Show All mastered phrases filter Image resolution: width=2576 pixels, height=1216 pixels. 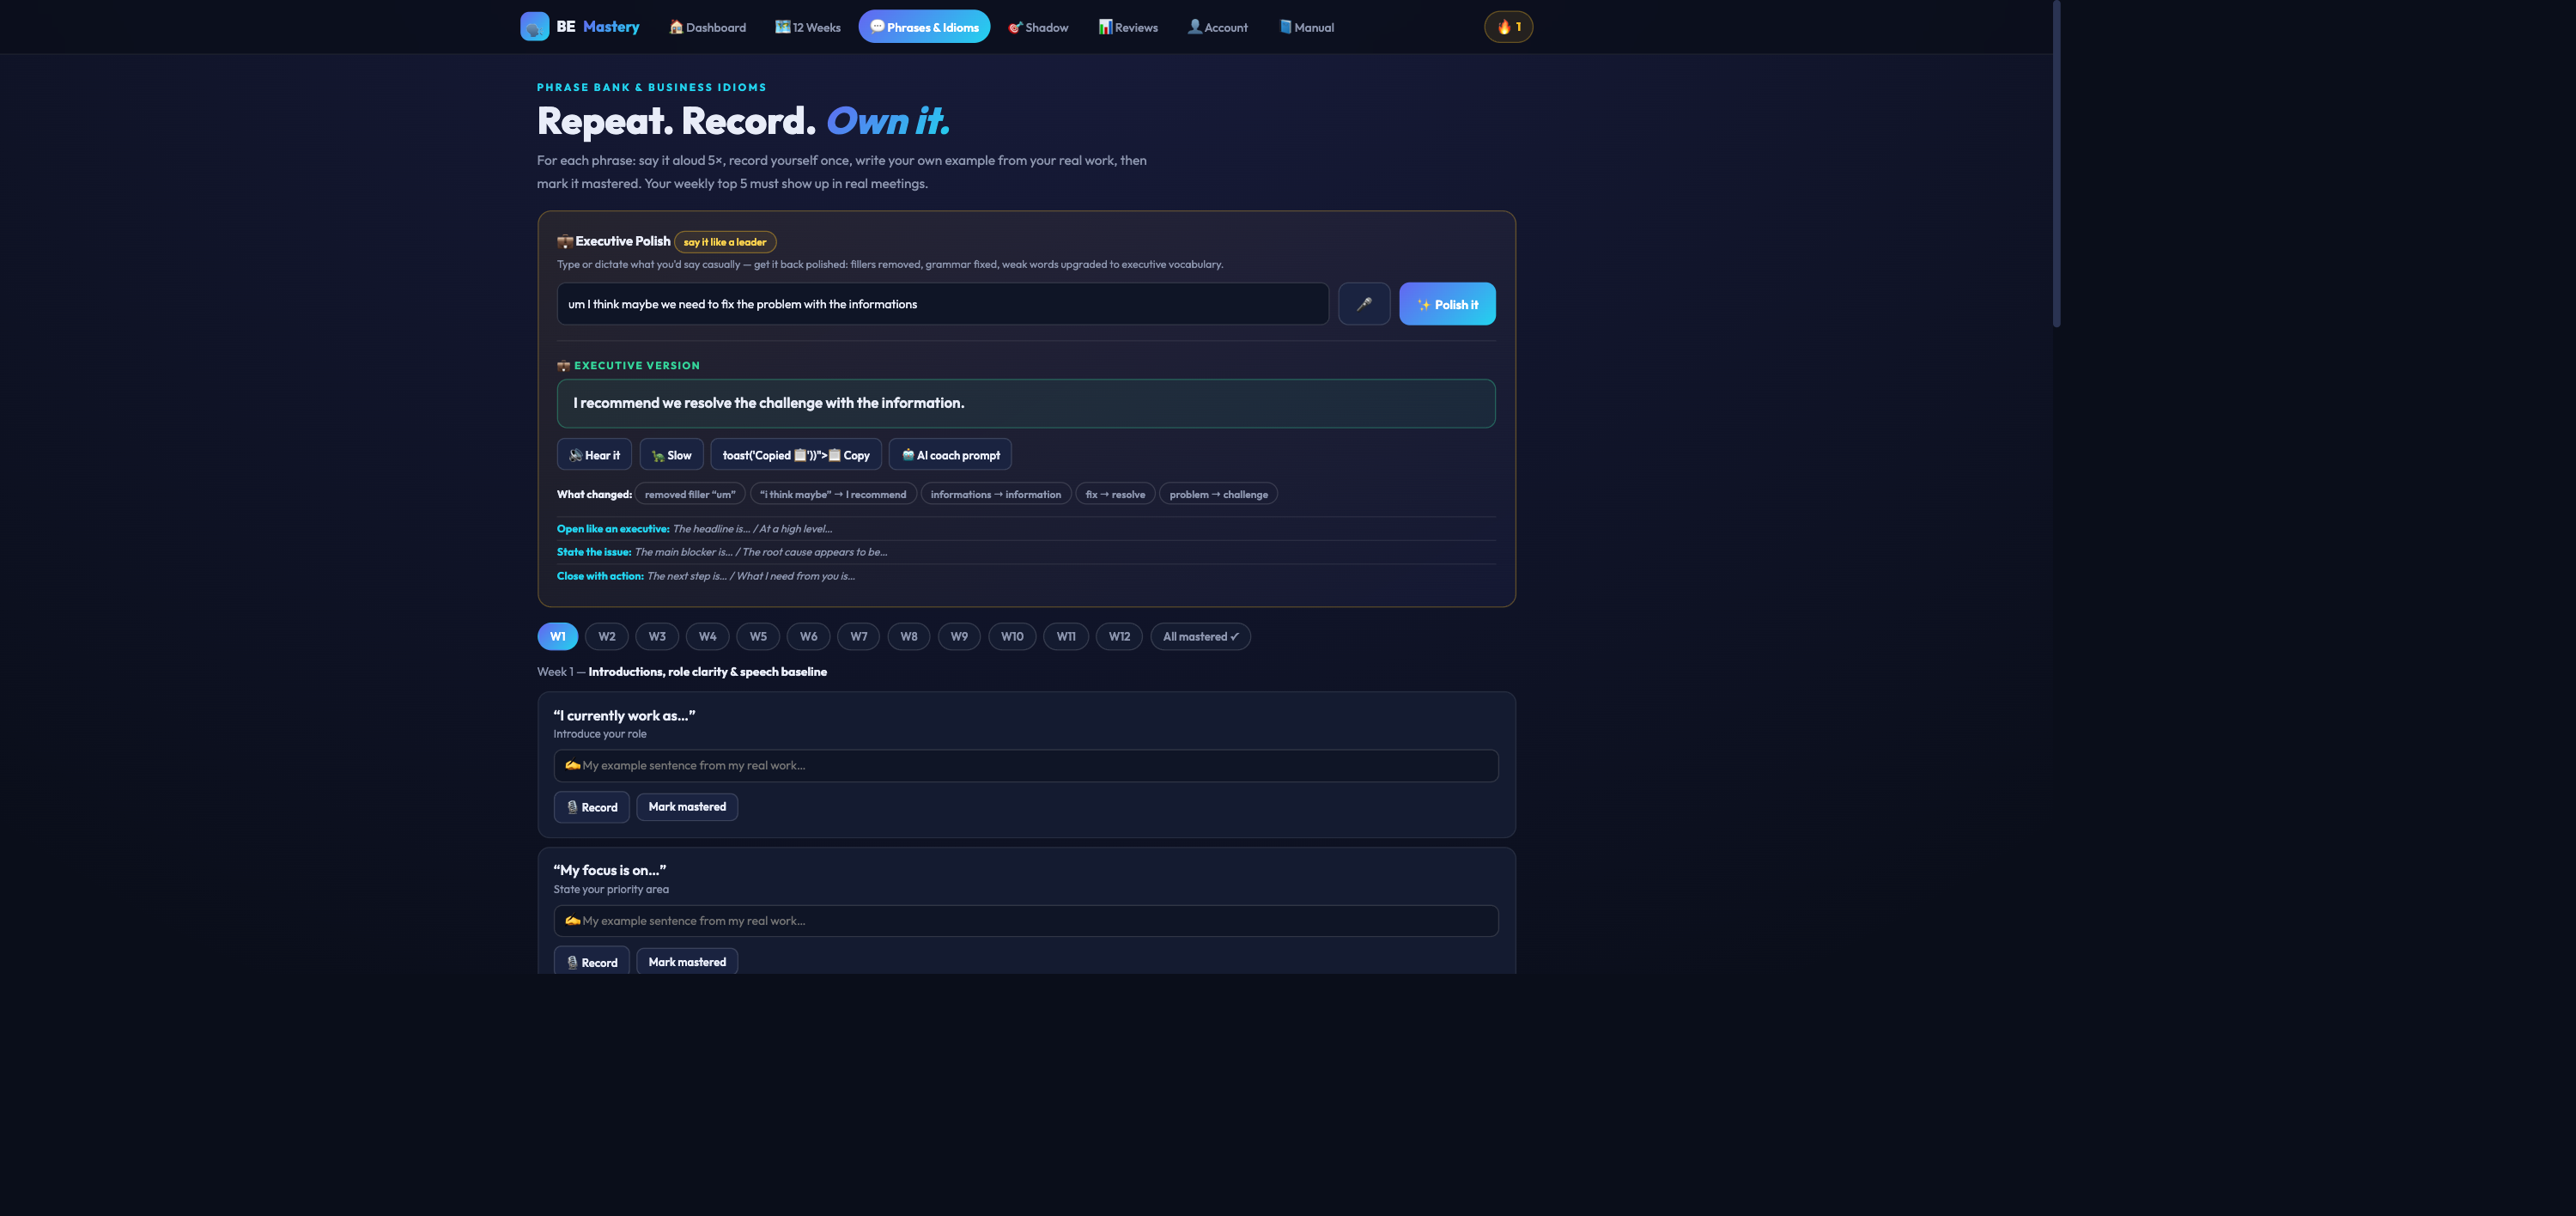tap(1200, 637)
